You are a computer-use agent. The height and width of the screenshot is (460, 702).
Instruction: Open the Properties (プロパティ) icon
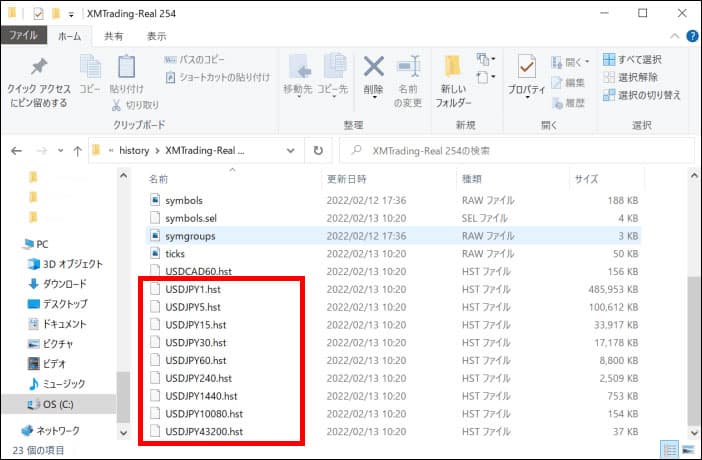tap(526, 76)
